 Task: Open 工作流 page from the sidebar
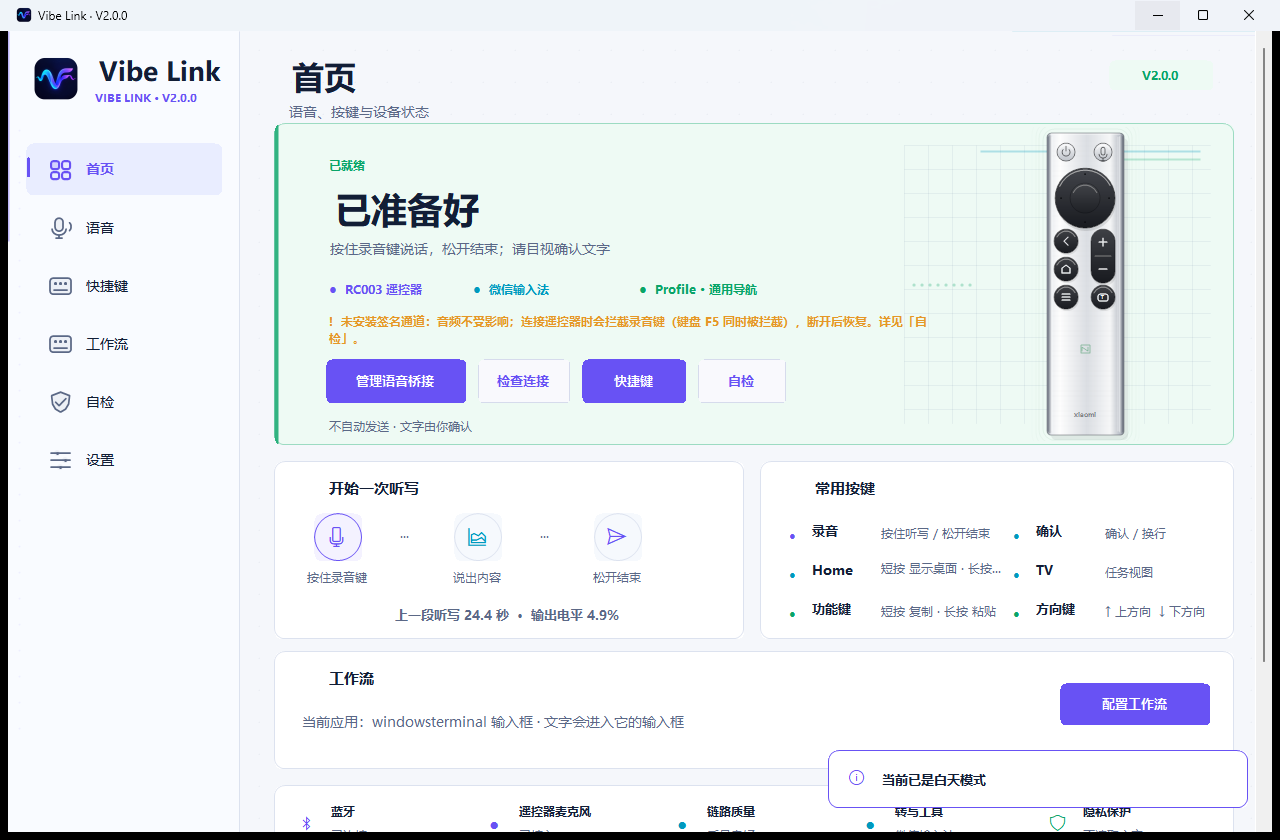(x=124, y=344)
